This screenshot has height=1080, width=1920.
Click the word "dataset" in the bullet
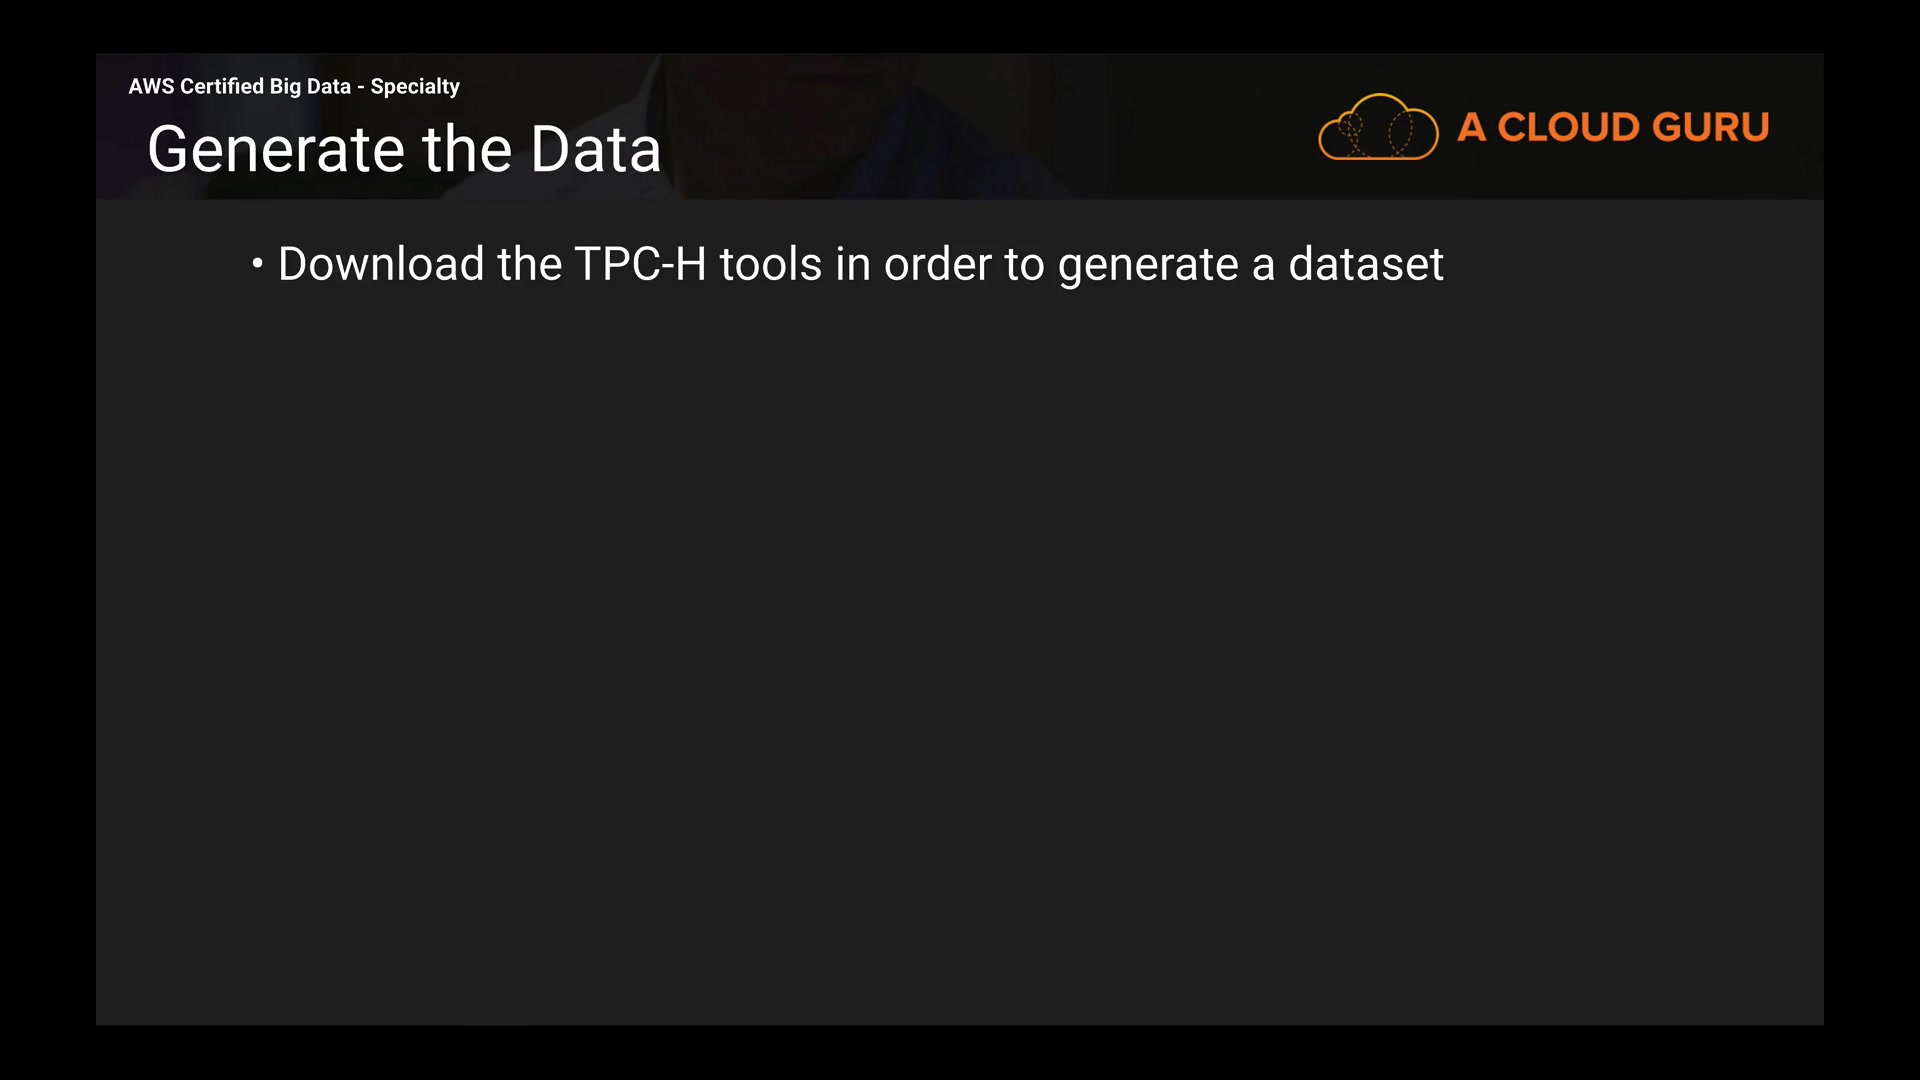(1365, 264)
